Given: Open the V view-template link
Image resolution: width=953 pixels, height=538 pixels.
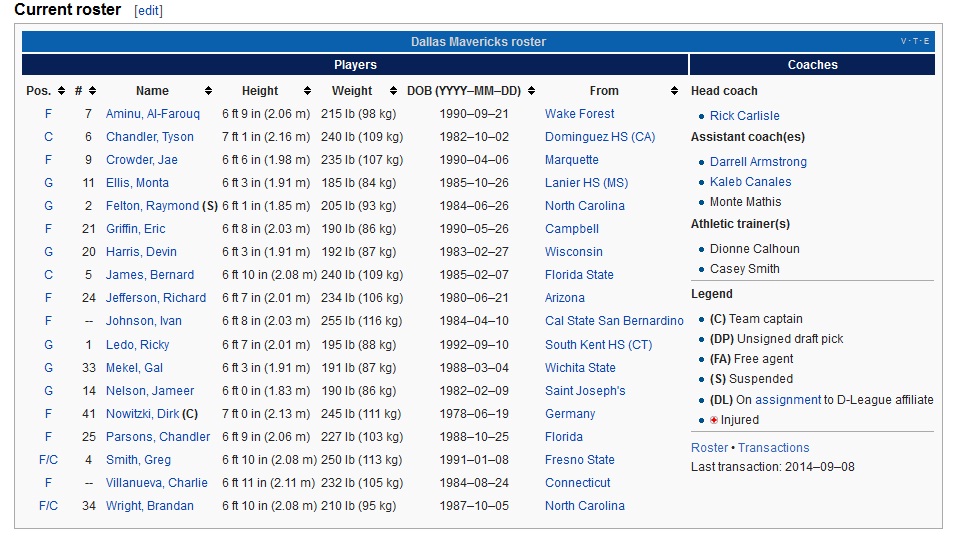Looking at the screenshot, I should pos(904,41).
